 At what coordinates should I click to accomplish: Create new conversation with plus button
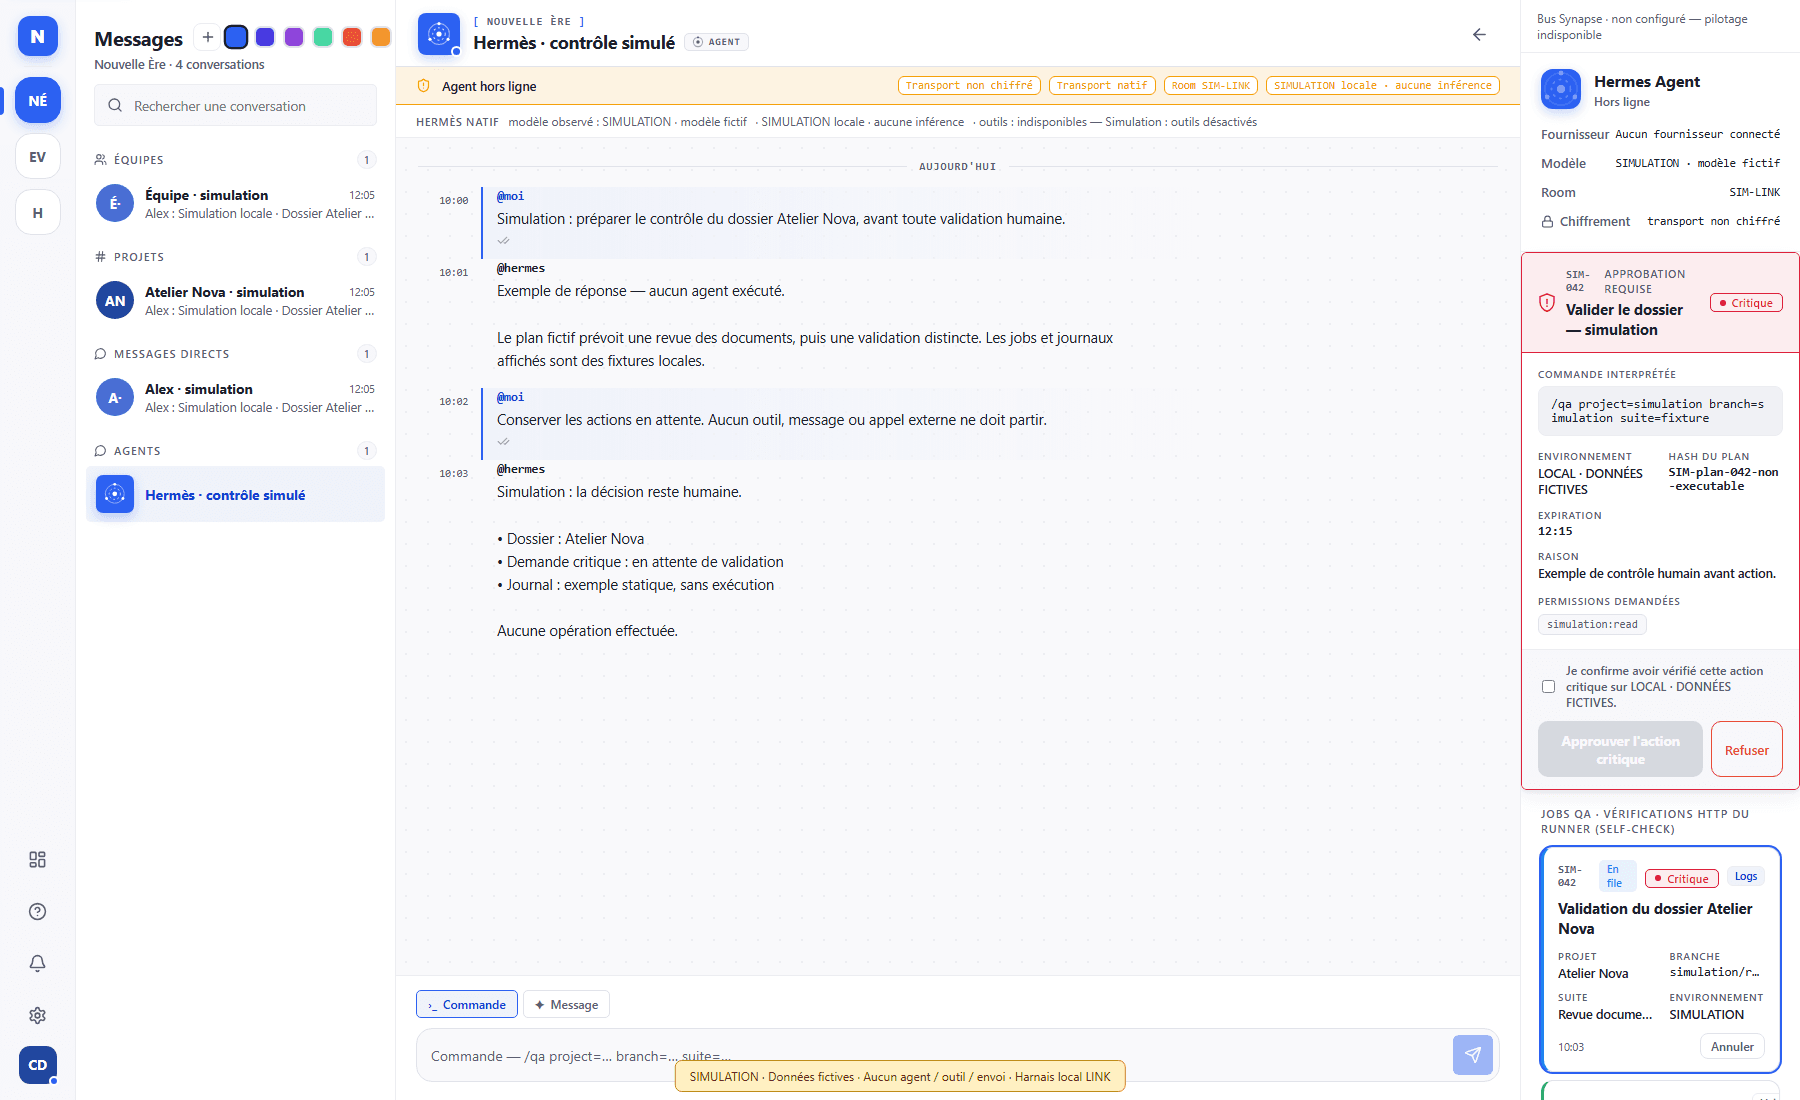point(207,37)
